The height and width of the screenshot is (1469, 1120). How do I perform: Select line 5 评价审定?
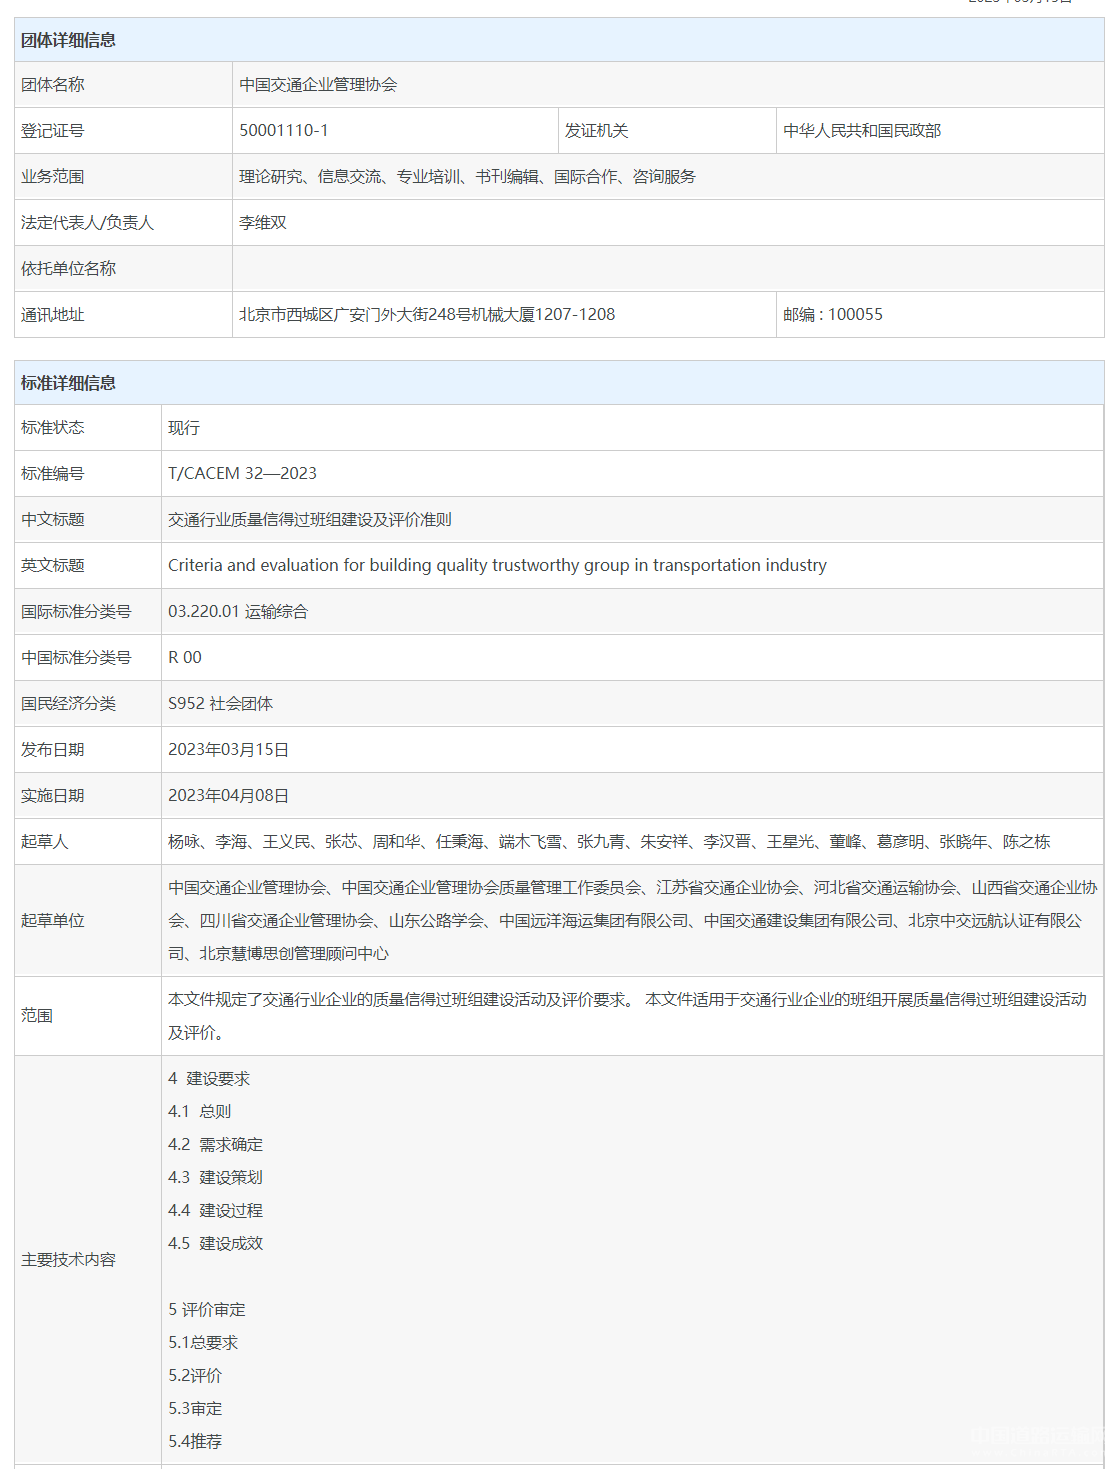[x=207, y=1310]
